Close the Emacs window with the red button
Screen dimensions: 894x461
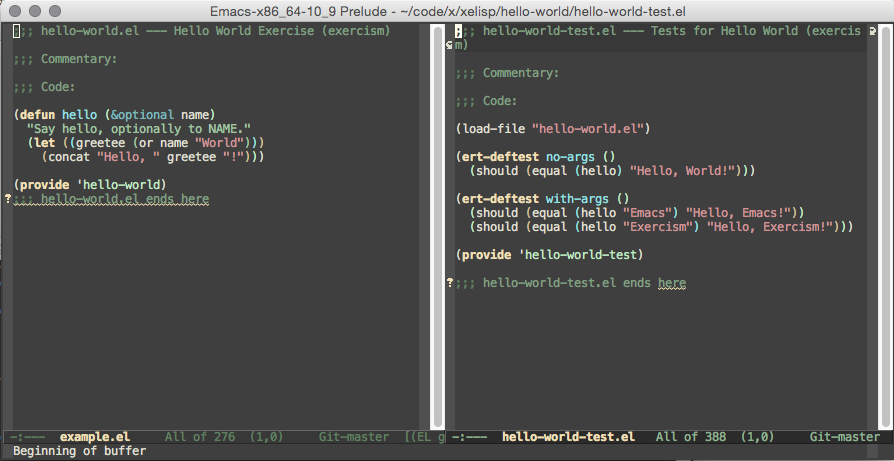(x=15, y=11)
